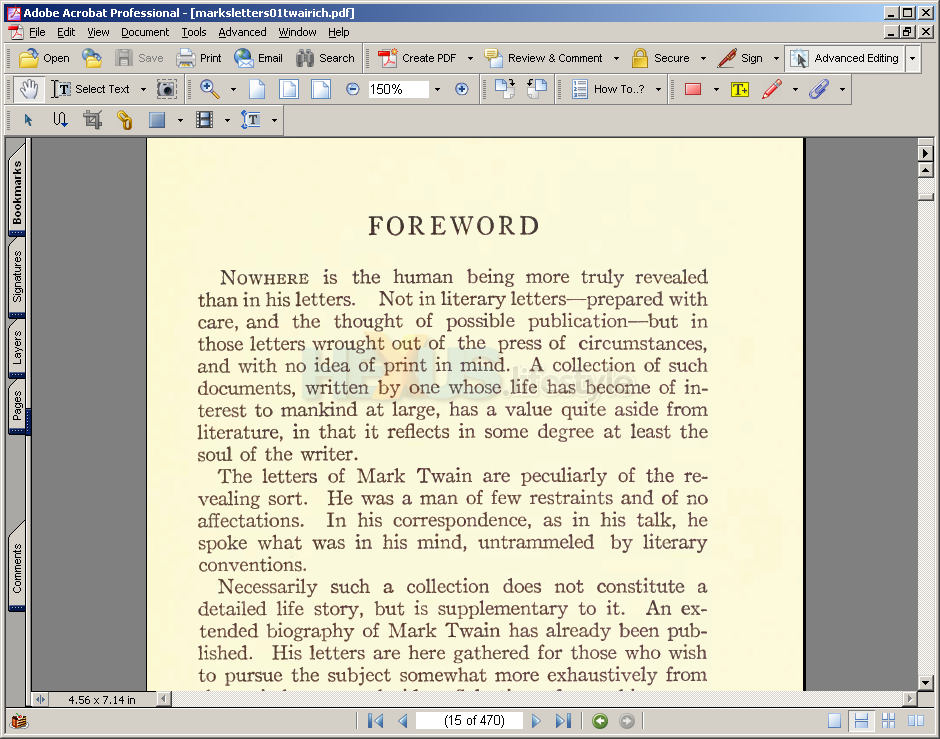The image size is (940, 739).
Task: Switch to Facing pages layout
Action: pos(915,720)
